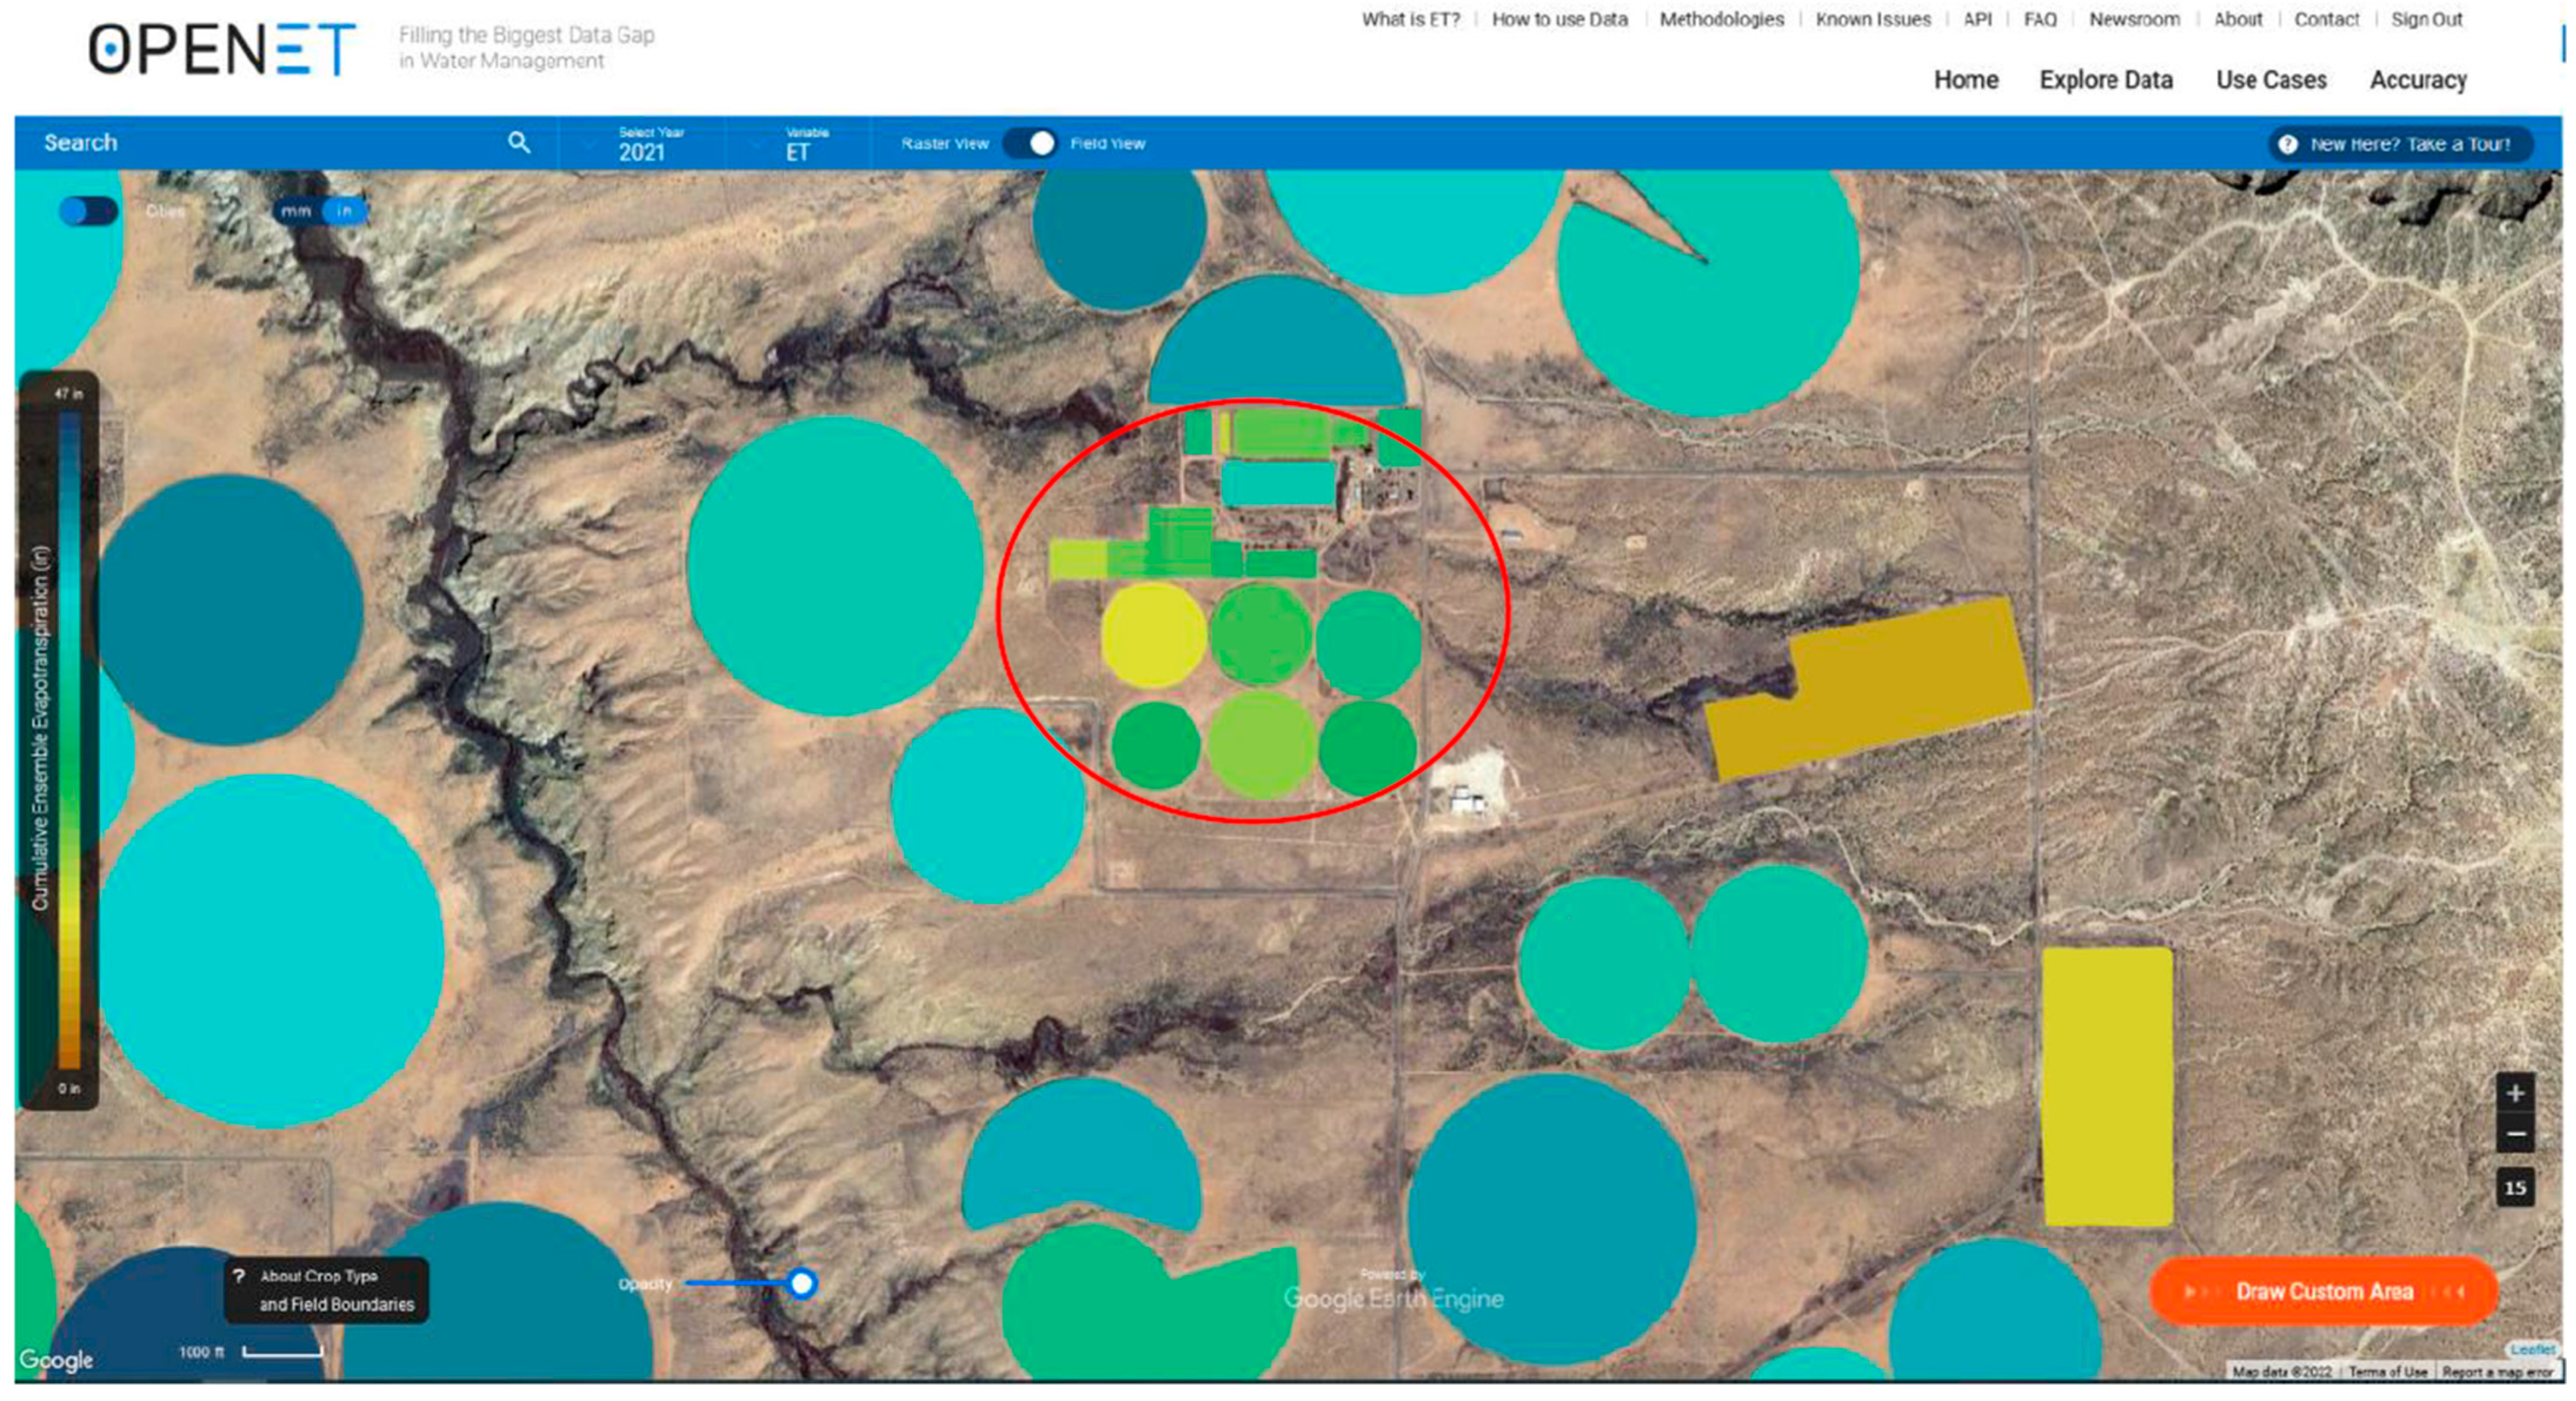Open the Accuracy menu item
Viewport: 2576px width, 1401px height.
2417,80
